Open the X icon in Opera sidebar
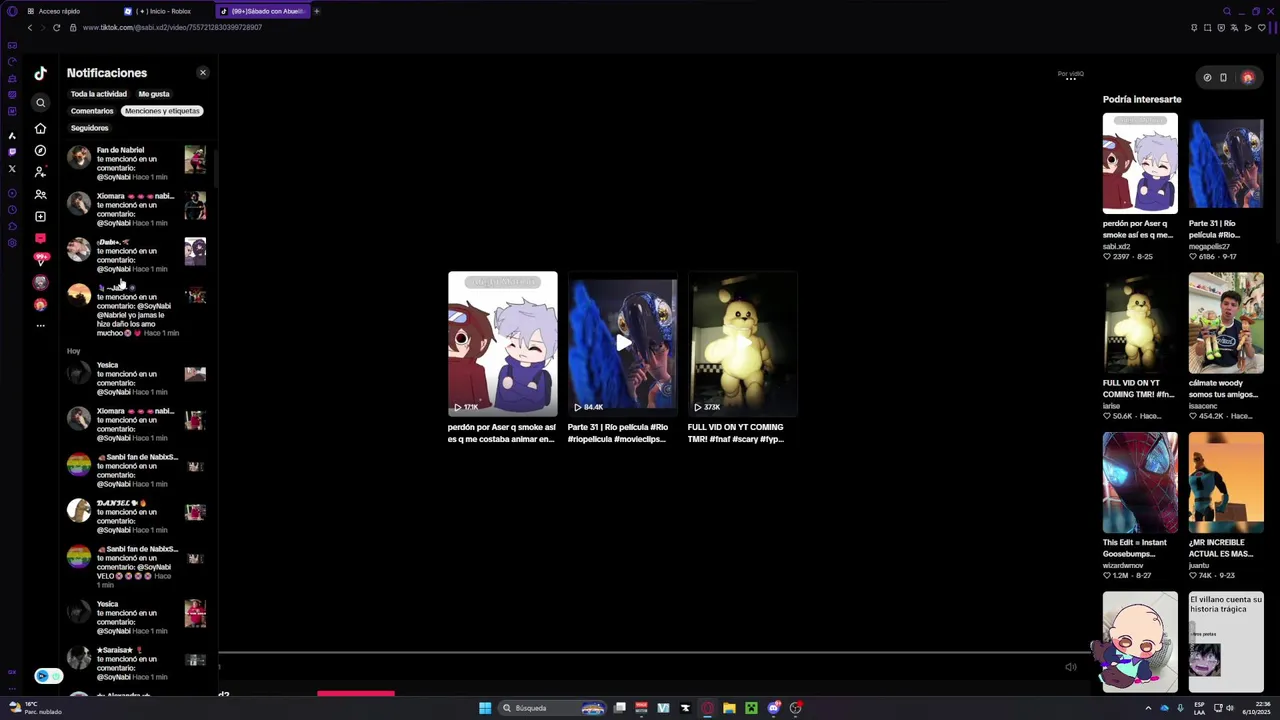 pos(12,169)
